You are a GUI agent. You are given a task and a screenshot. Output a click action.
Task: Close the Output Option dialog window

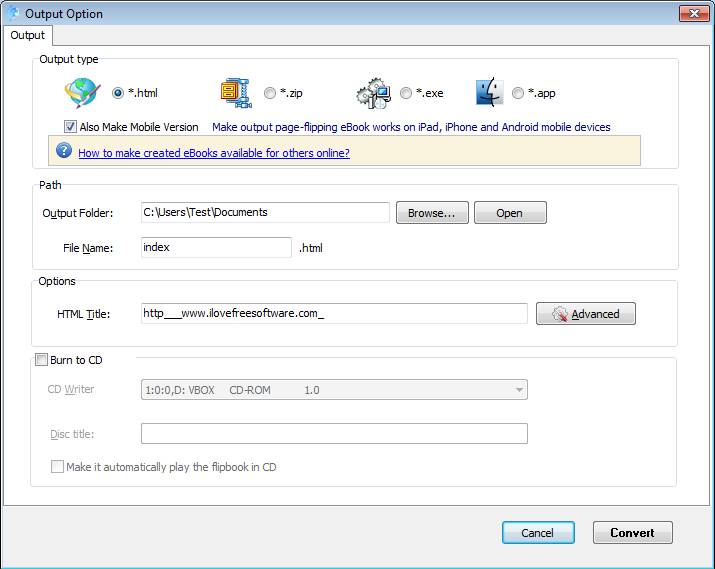693,13
